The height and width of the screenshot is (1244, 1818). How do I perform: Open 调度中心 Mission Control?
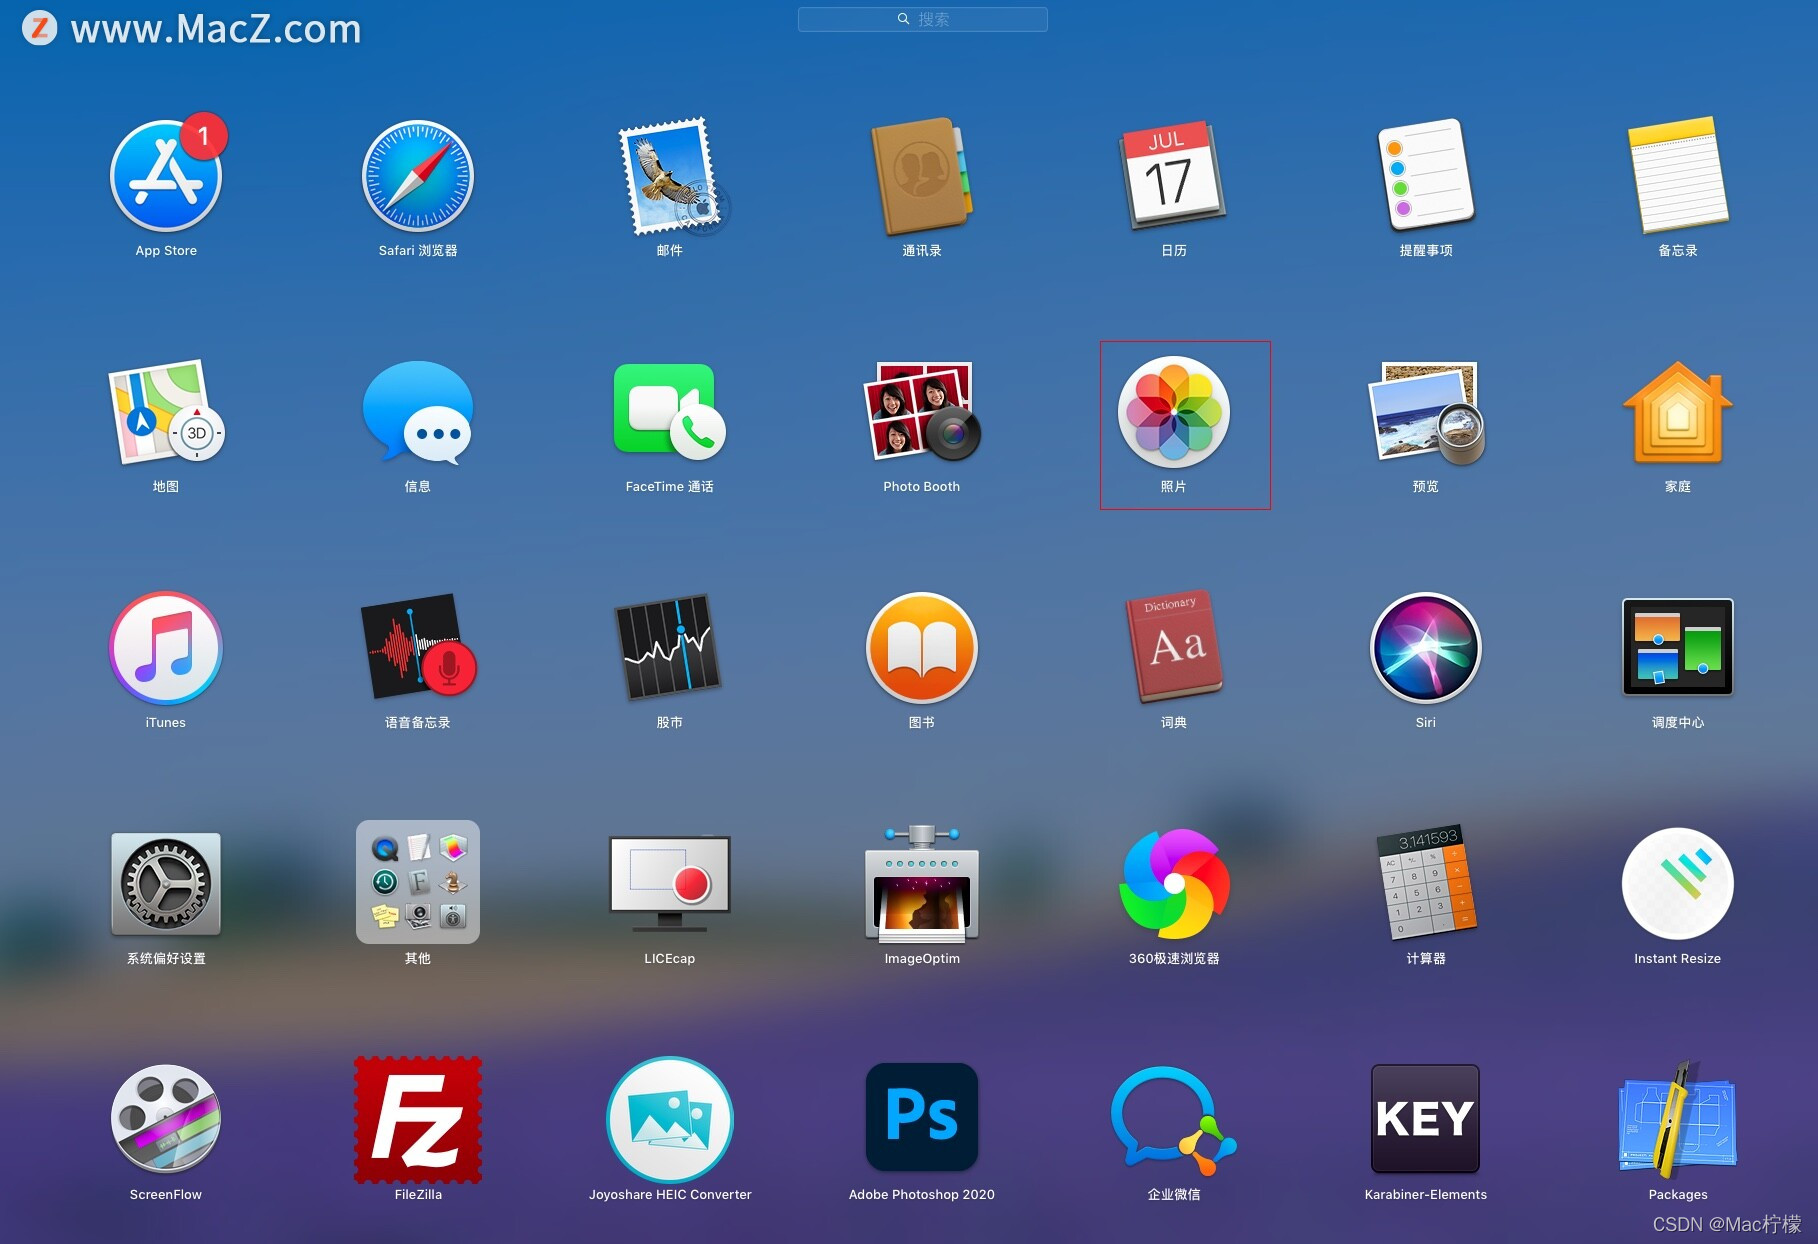click(x=1677, y=648)
